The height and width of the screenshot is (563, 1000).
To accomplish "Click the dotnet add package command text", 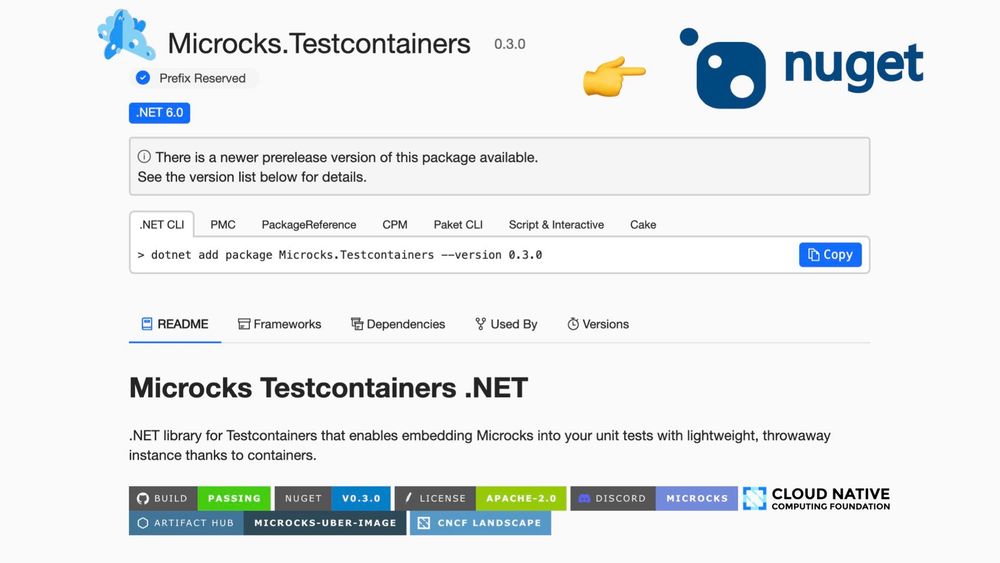I will (340, 254).
